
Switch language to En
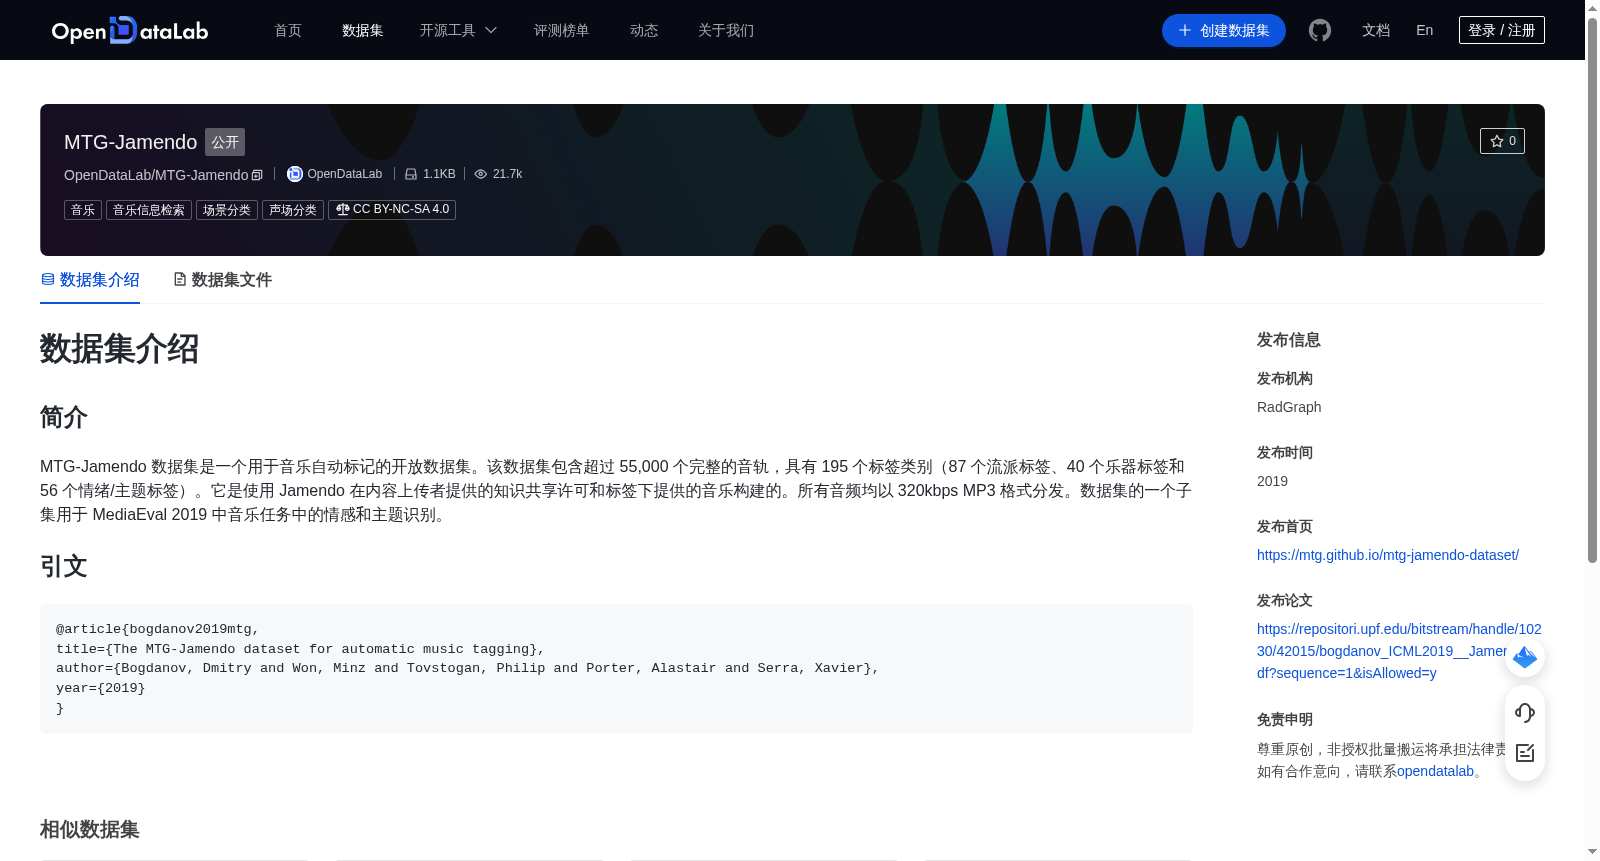click(x=1425, y=31)
